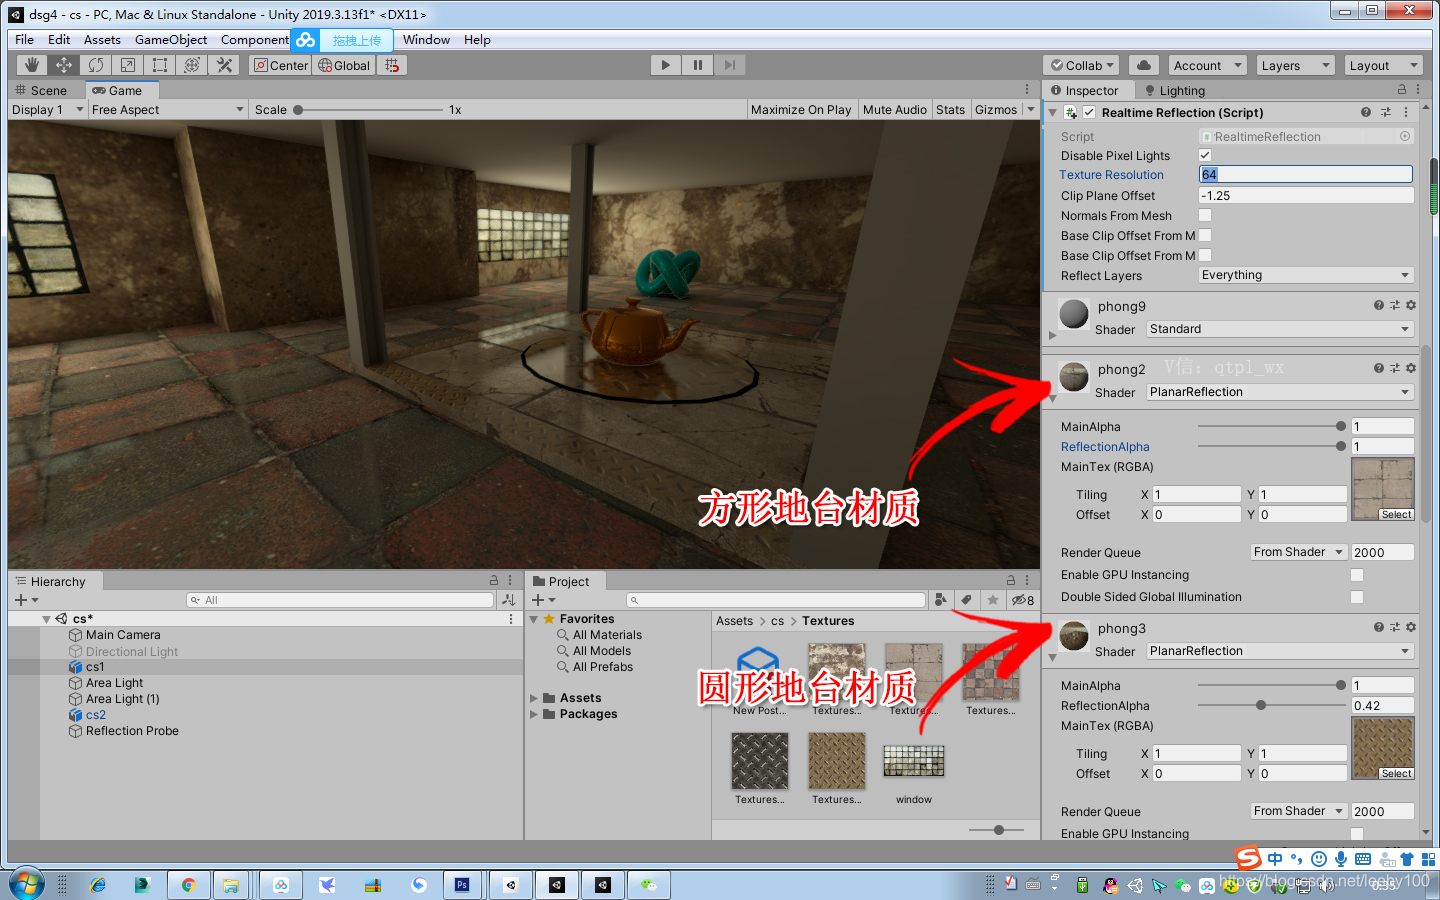
Task: Open the Layout dropdown
Action: pyautogui.click(x=1382, y=65)
